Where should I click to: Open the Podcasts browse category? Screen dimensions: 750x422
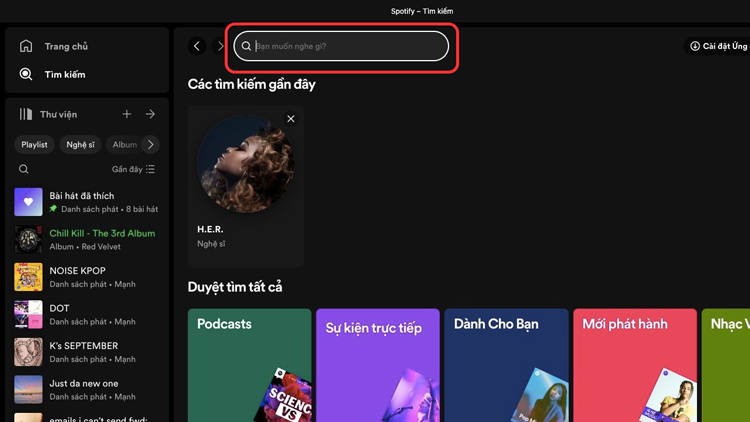tap(249, 366)
